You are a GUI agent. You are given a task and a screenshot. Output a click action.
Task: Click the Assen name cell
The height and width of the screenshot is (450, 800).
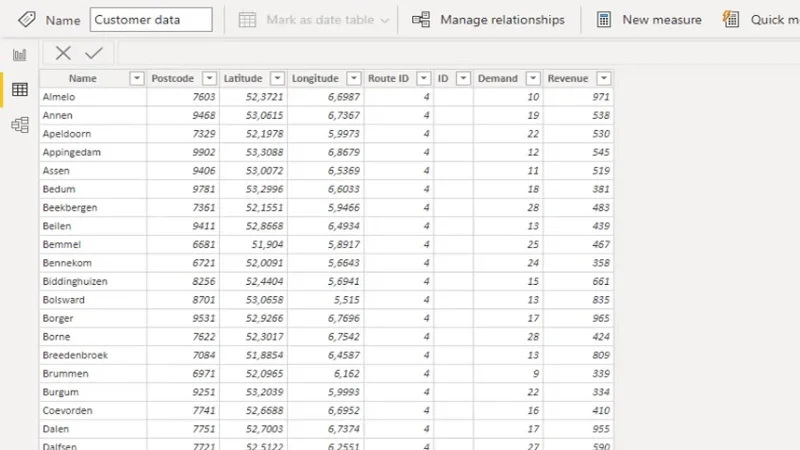pyautogui.click(x=93, y=170)
